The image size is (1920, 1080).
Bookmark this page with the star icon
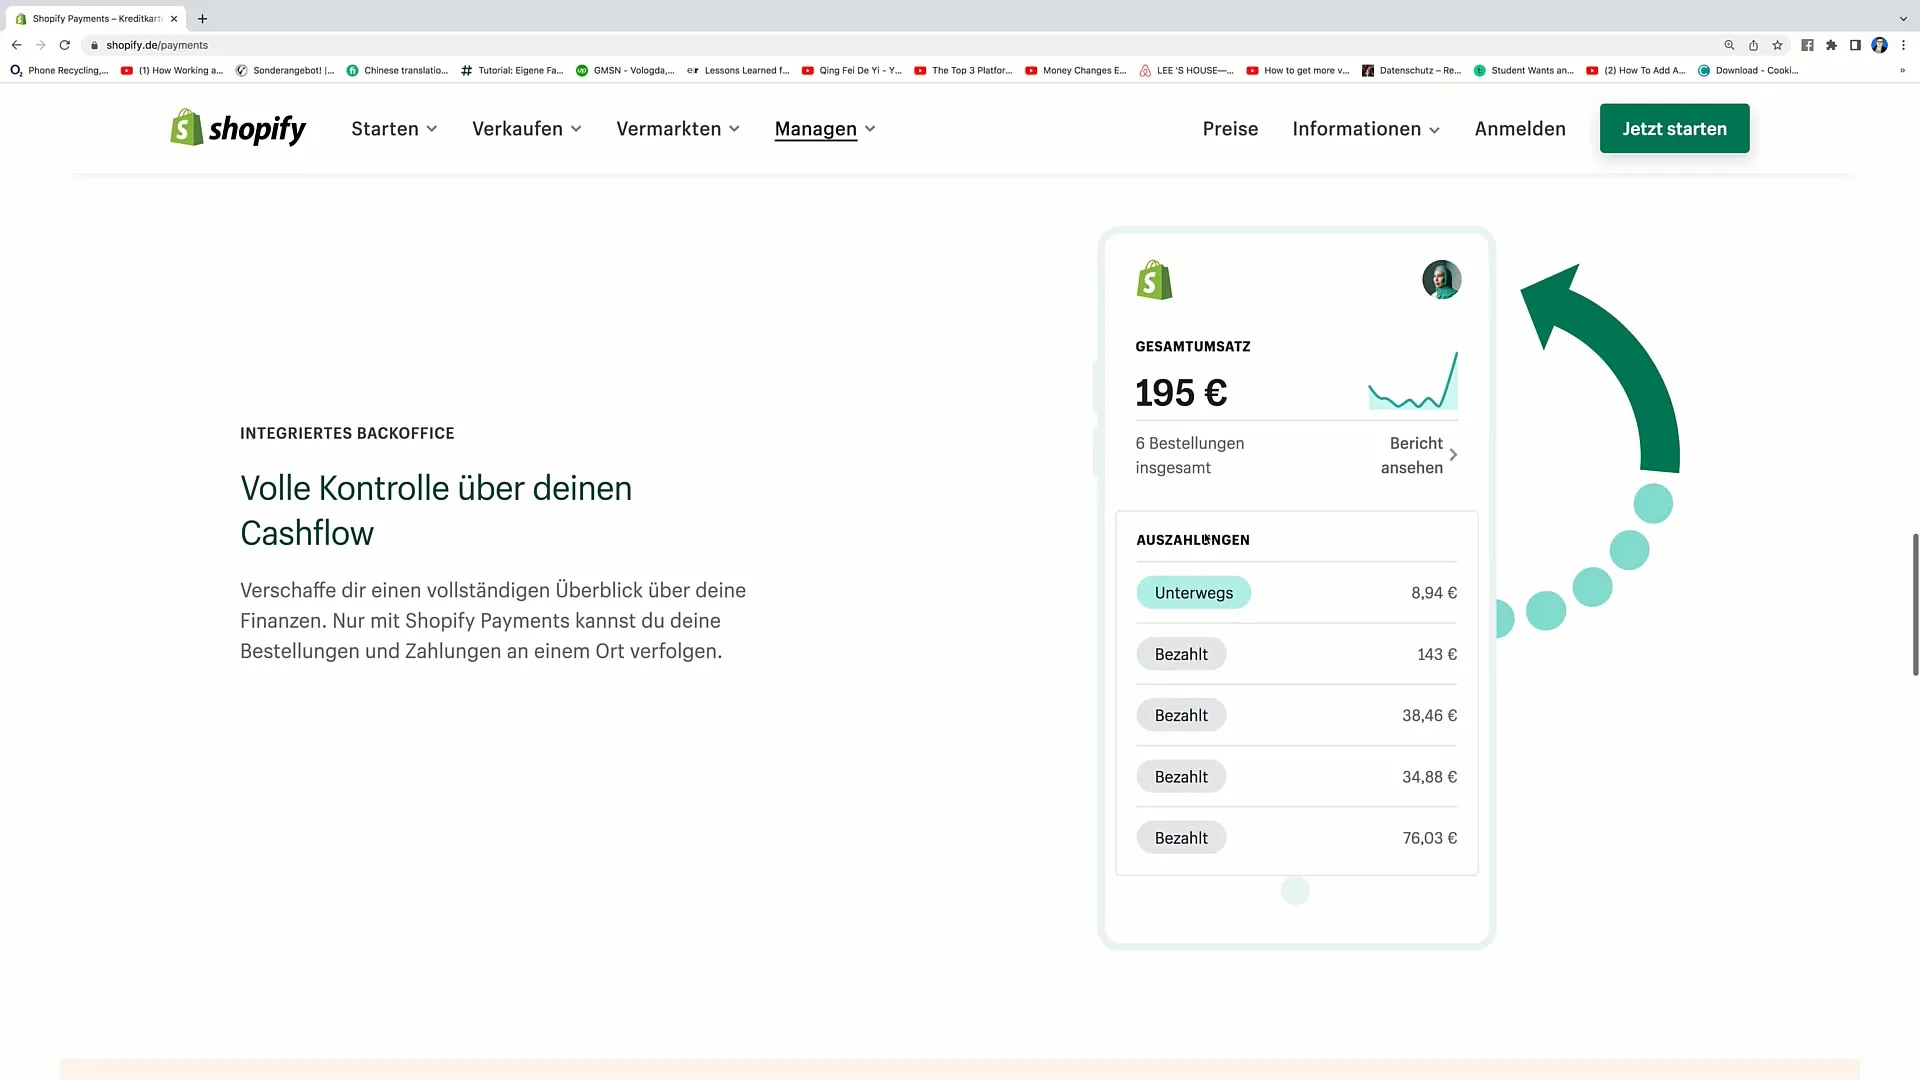pyautogui.click(x=1777, y=45)
